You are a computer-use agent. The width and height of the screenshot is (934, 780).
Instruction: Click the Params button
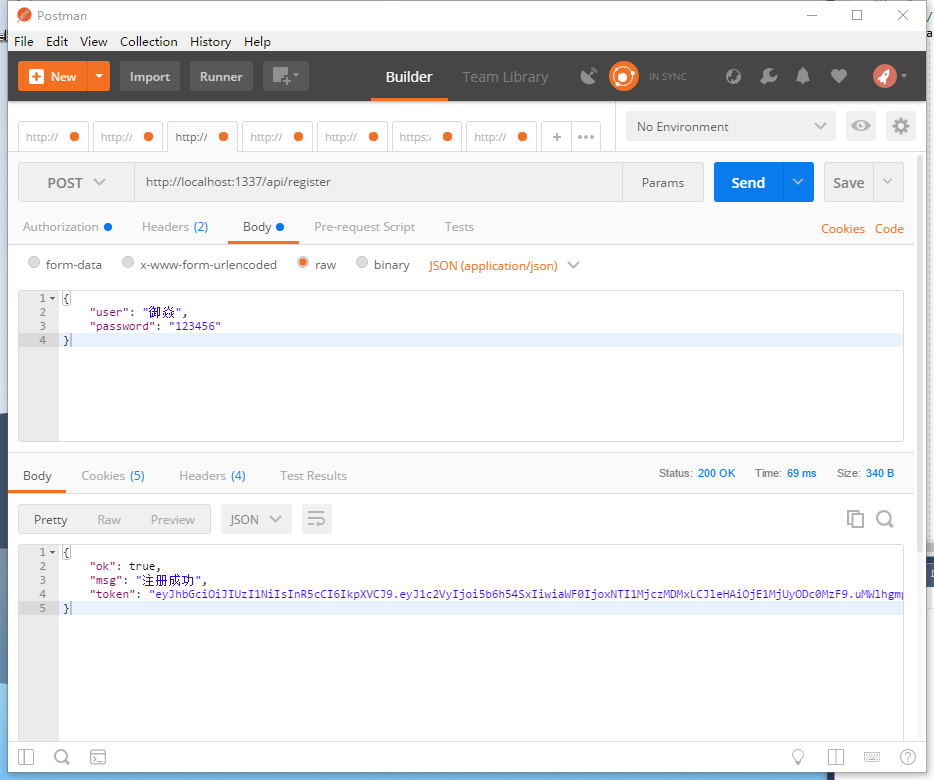662,182
